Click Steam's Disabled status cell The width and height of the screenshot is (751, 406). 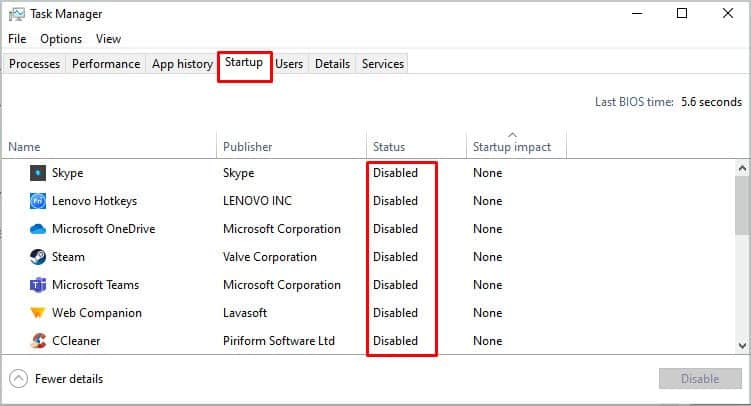(395, 257)
